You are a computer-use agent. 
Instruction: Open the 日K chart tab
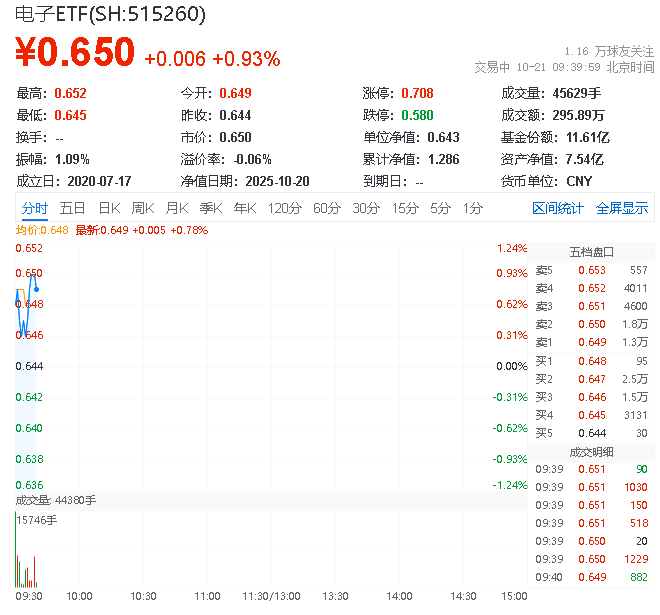point(108,208)
